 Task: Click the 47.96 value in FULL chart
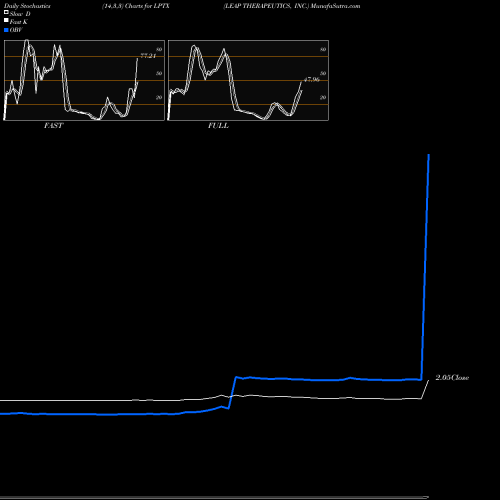[312, 80]
